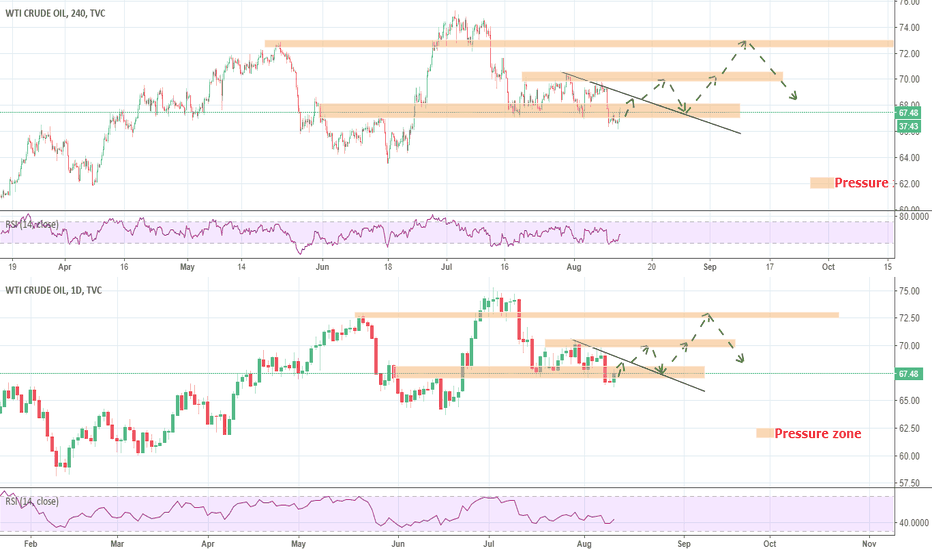
Task: Click the Jul label on the 240 chart time axis
Action: point(446,267)
